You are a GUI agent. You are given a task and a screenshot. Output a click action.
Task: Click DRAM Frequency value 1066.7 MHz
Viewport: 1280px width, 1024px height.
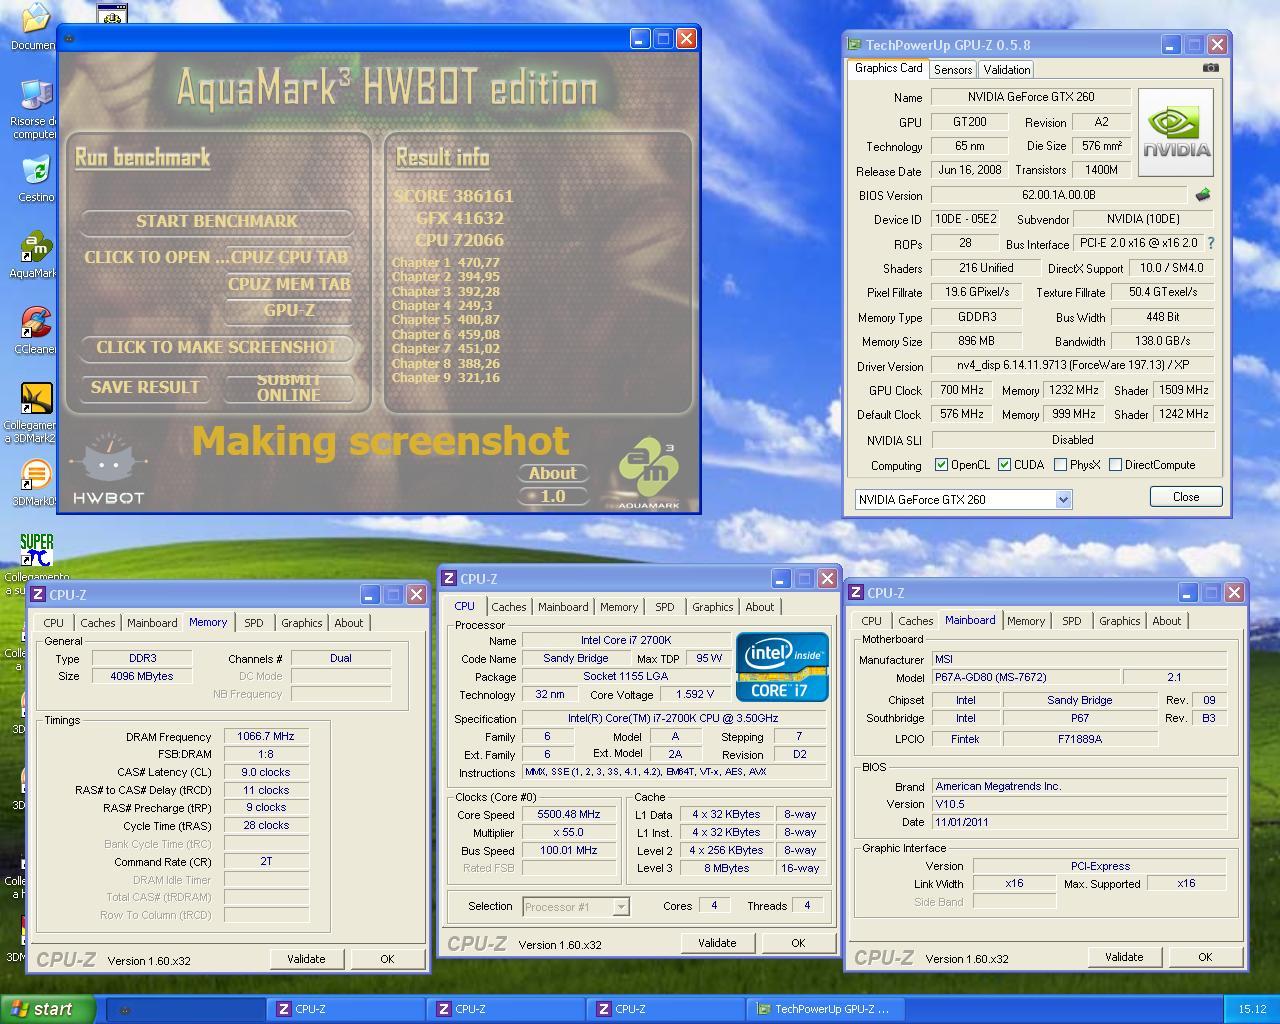(266, 736)
